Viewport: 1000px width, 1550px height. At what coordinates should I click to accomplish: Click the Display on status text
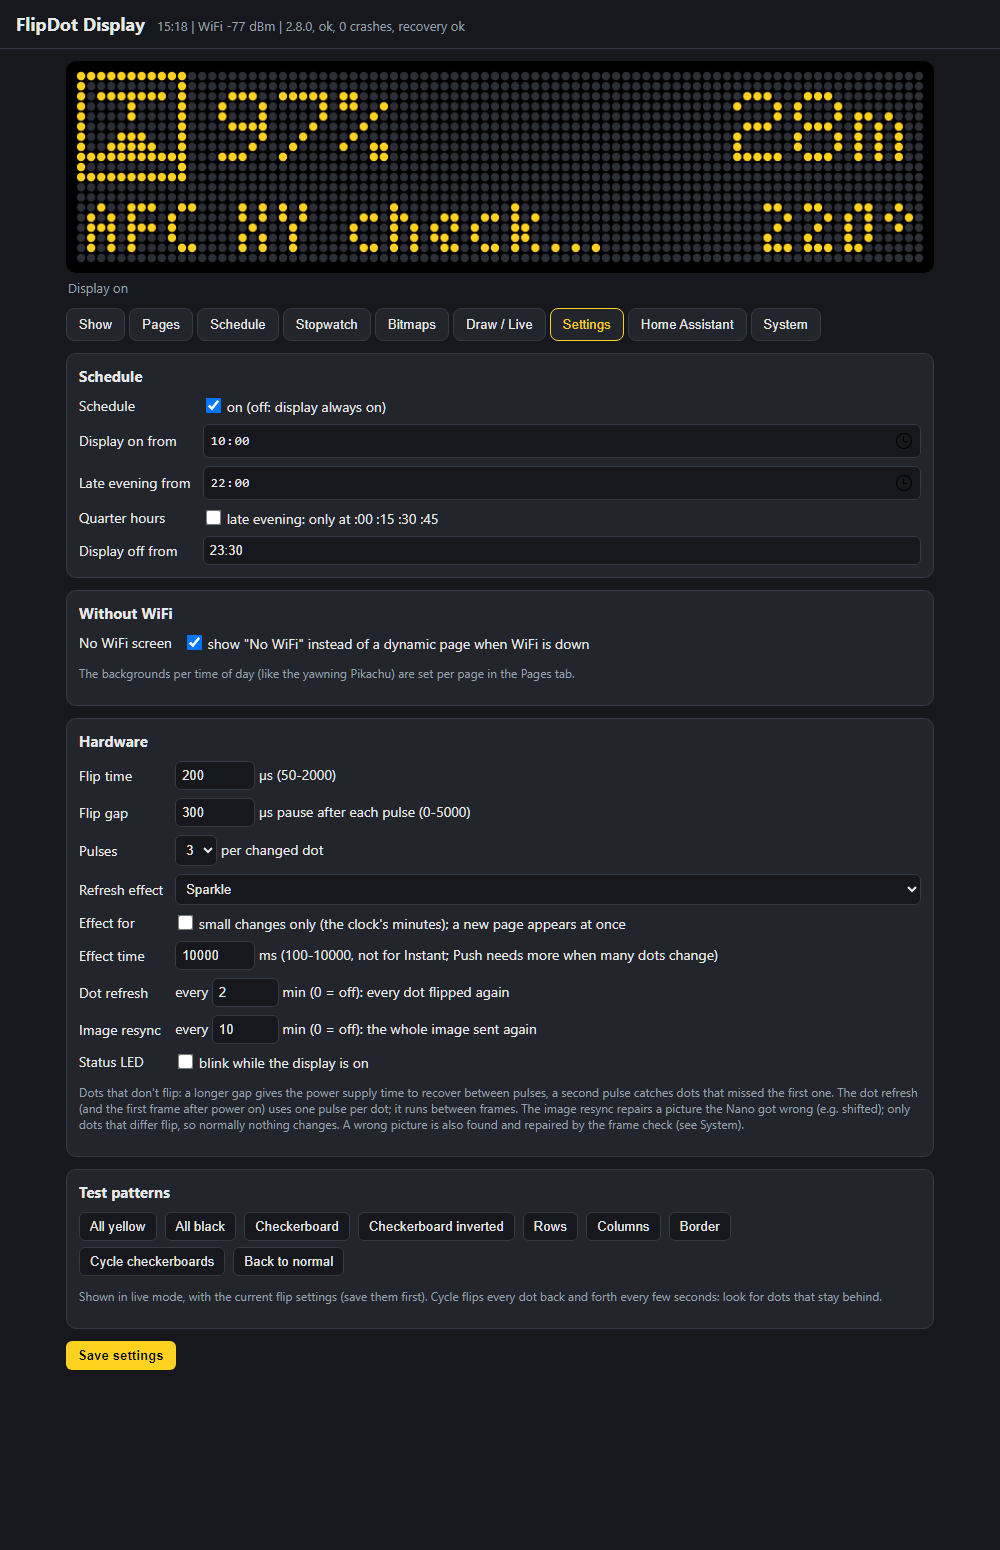coord(98,289)
